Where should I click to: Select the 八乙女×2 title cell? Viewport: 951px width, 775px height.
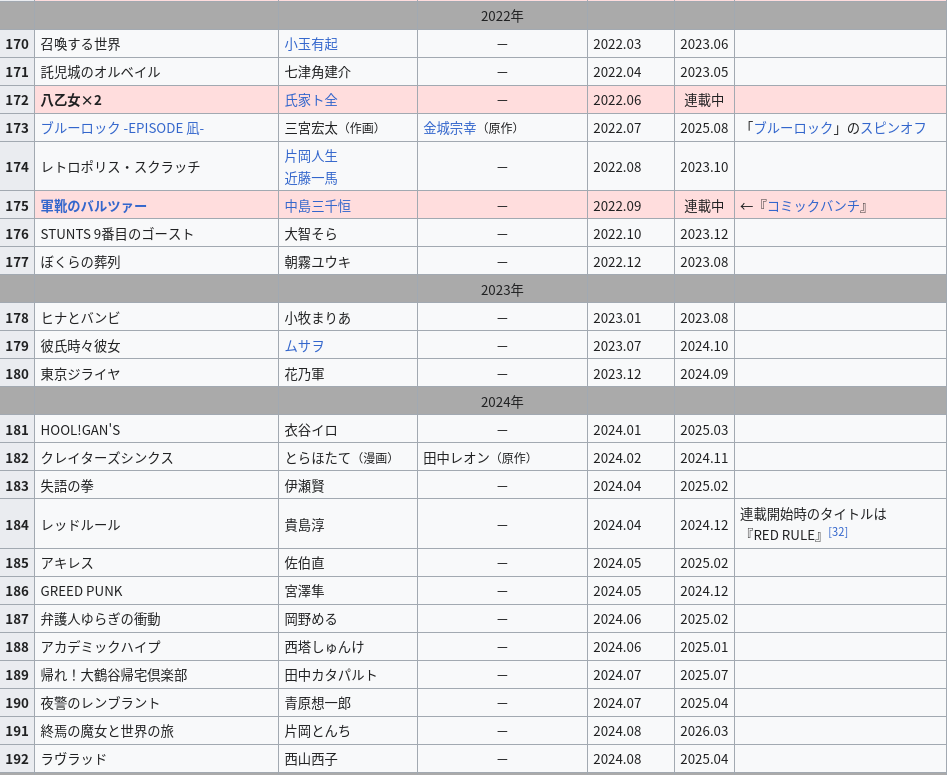156,100
